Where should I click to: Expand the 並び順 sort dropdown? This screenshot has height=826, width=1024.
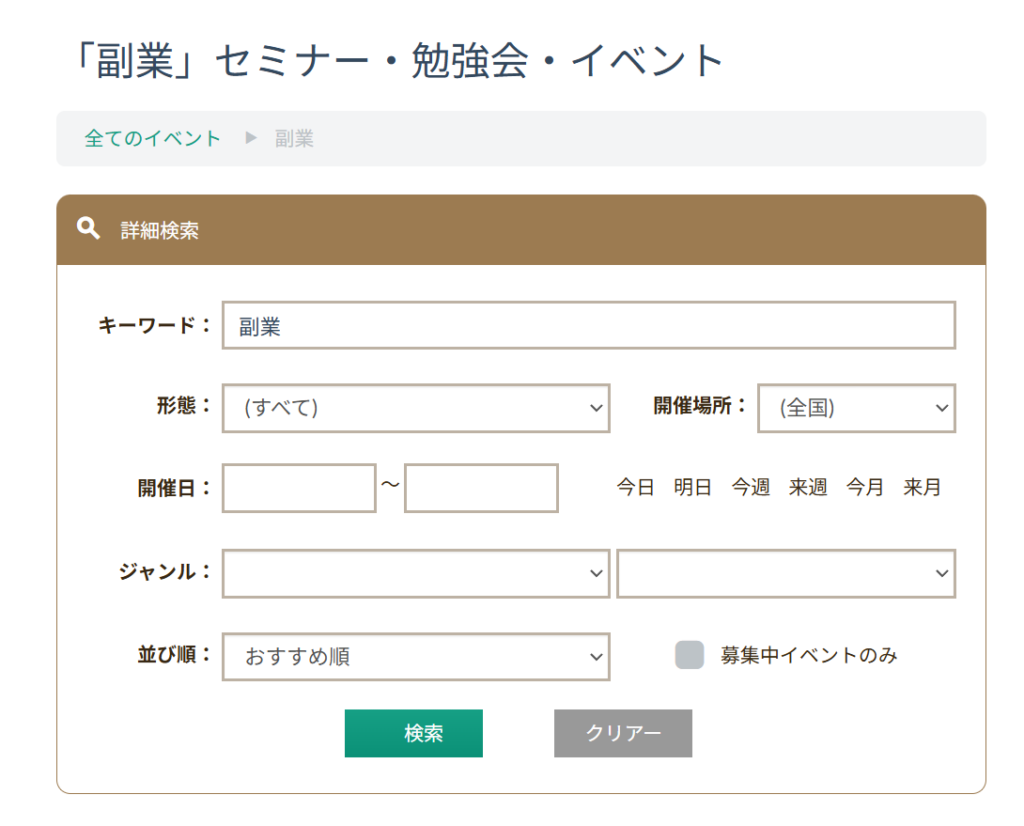tap(415, 657)
